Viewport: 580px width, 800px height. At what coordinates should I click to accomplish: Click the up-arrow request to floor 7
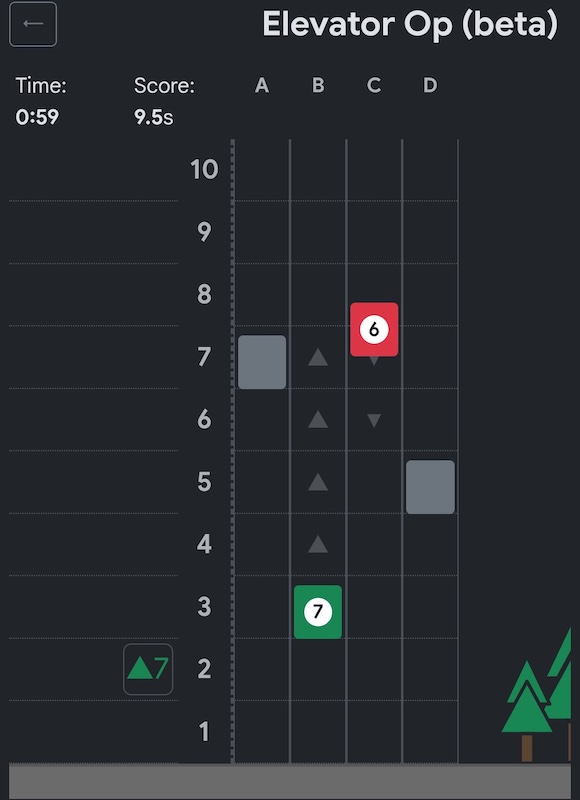coord(148,669)
